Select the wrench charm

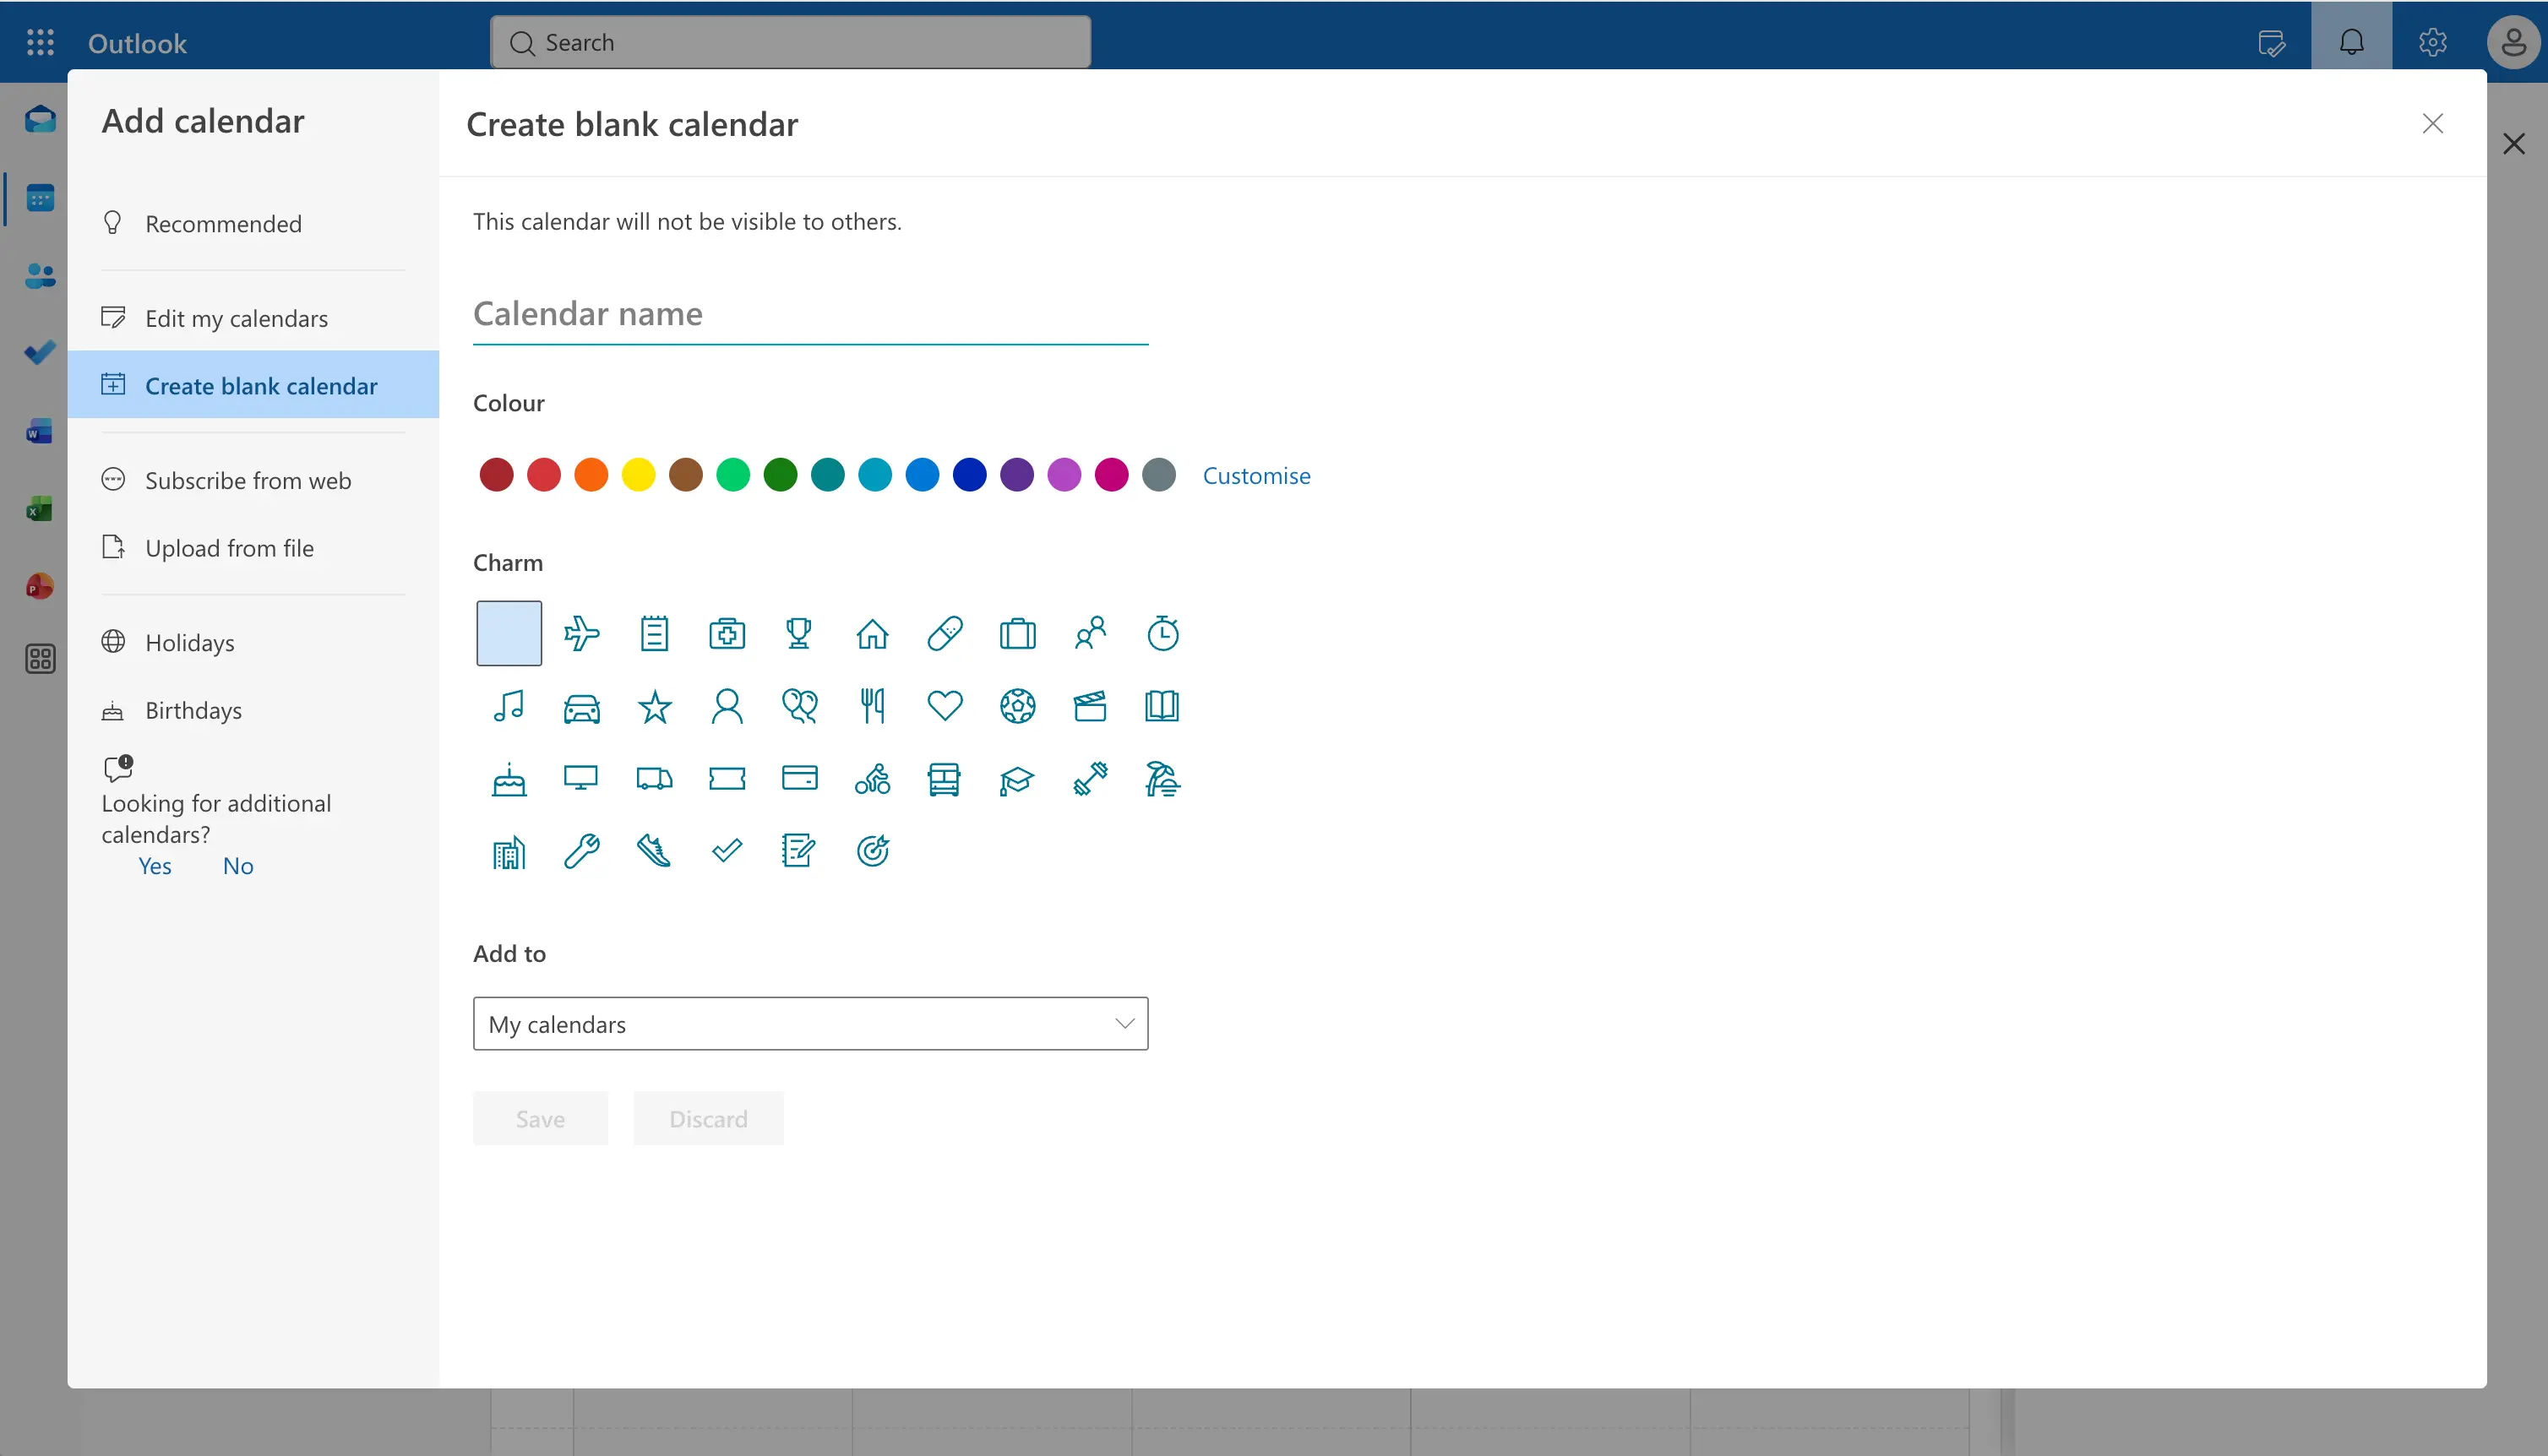(581, 851)
